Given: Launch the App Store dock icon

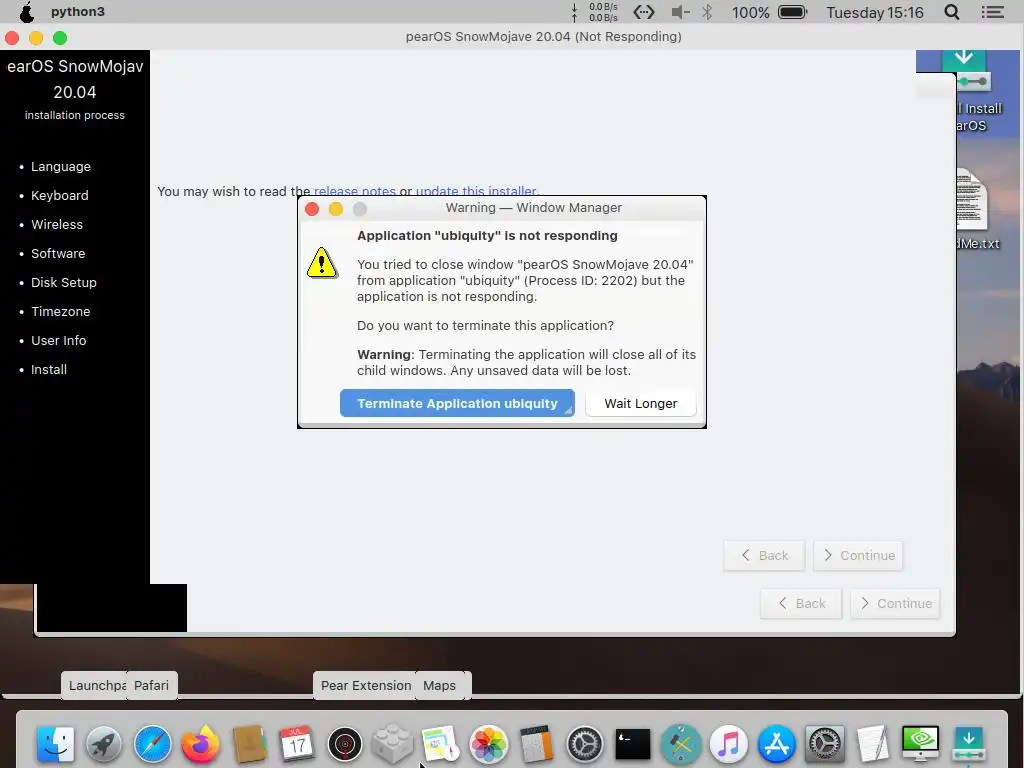Looking at the screenshot, I should pyautogui.click(x=776, y=743).
